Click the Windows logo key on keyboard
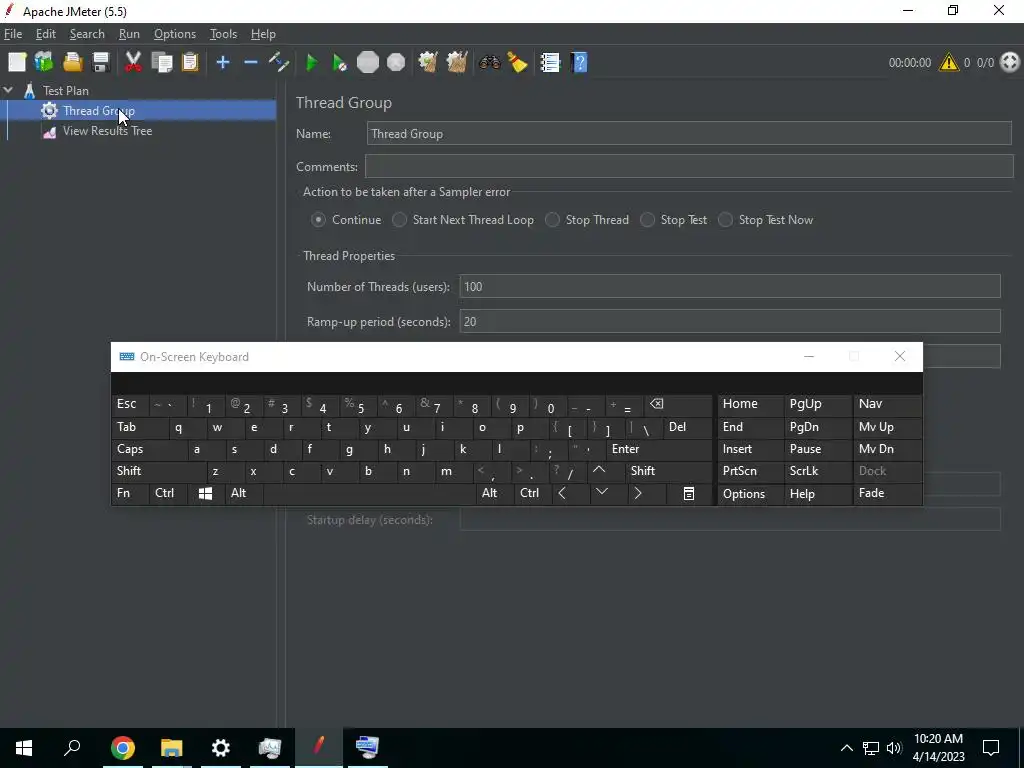The image size is (1024, 768). tap(205, 494)
